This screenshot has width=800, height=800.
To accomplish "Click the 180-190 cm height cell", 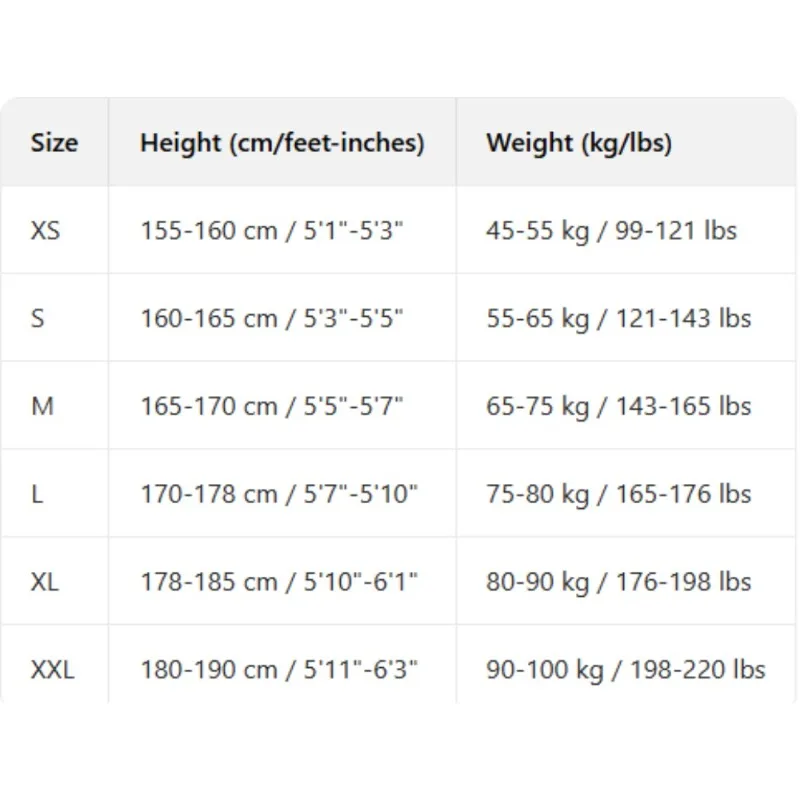I will tap(279, 669).
